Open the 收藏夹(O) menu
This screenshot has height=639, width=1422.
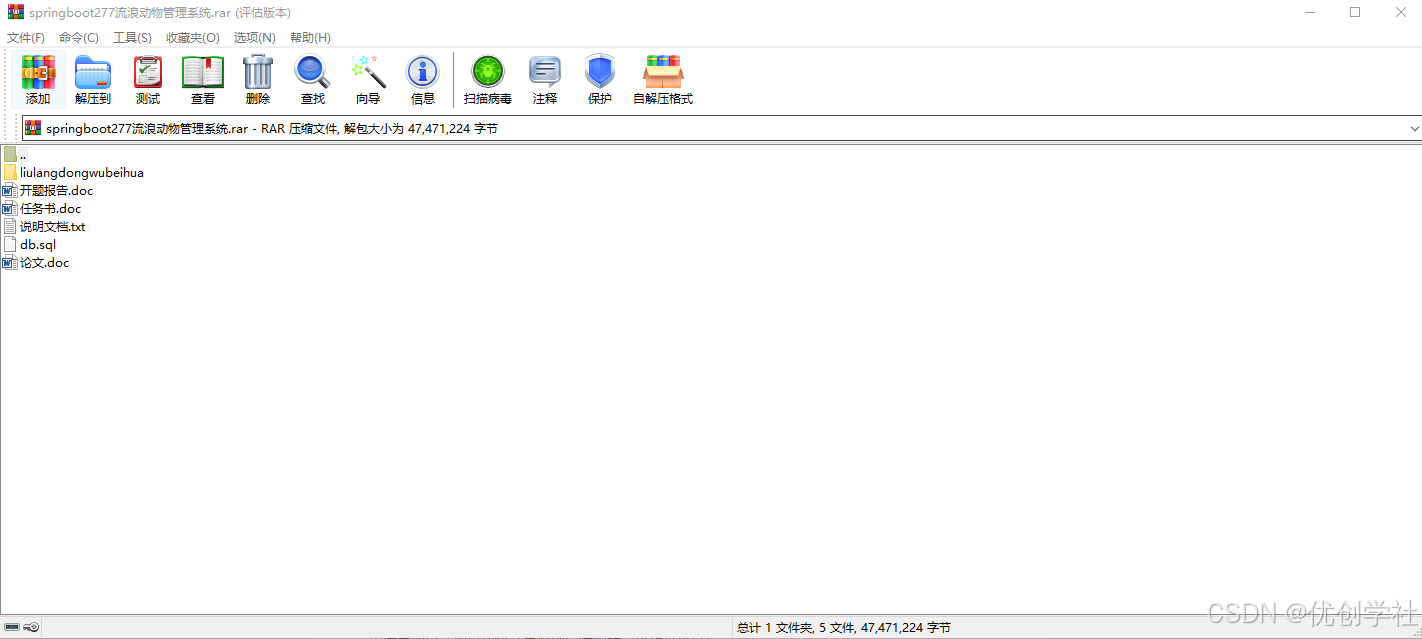[x=192, y=37]
